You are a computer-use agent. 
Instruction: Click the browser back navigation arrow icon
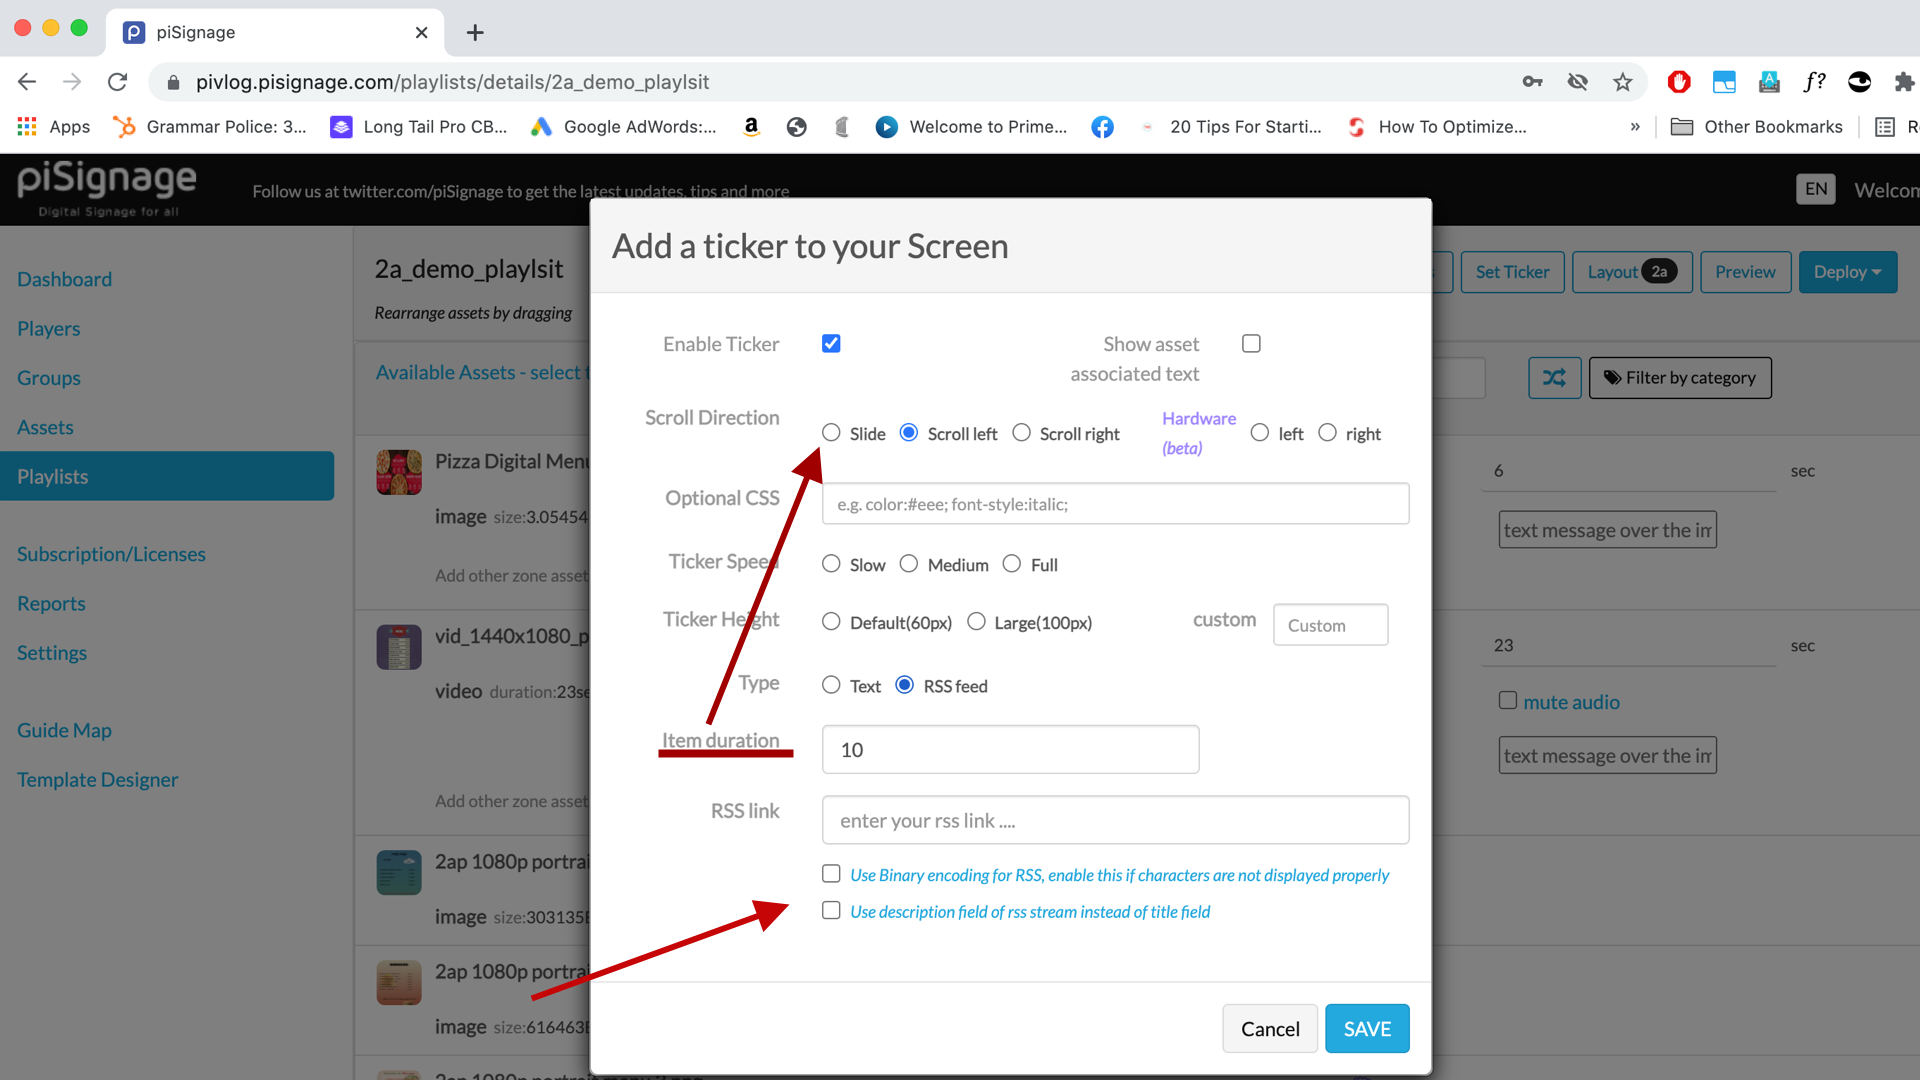click(26, 82)
